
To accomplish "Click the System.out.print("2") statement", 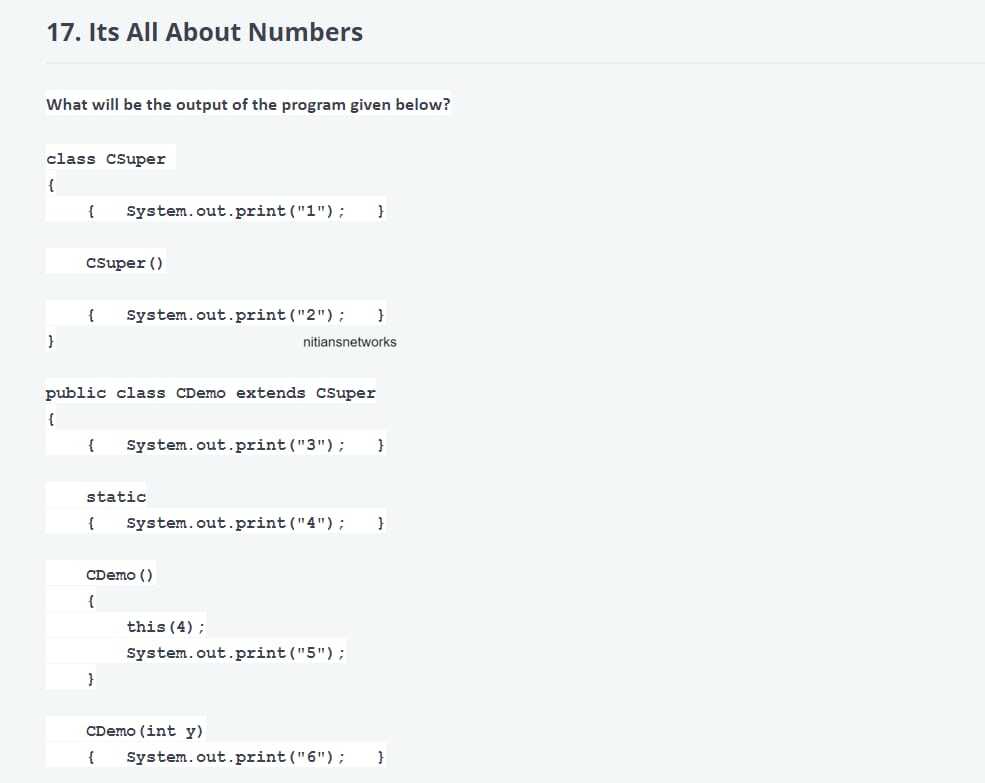I will point(236,315).
